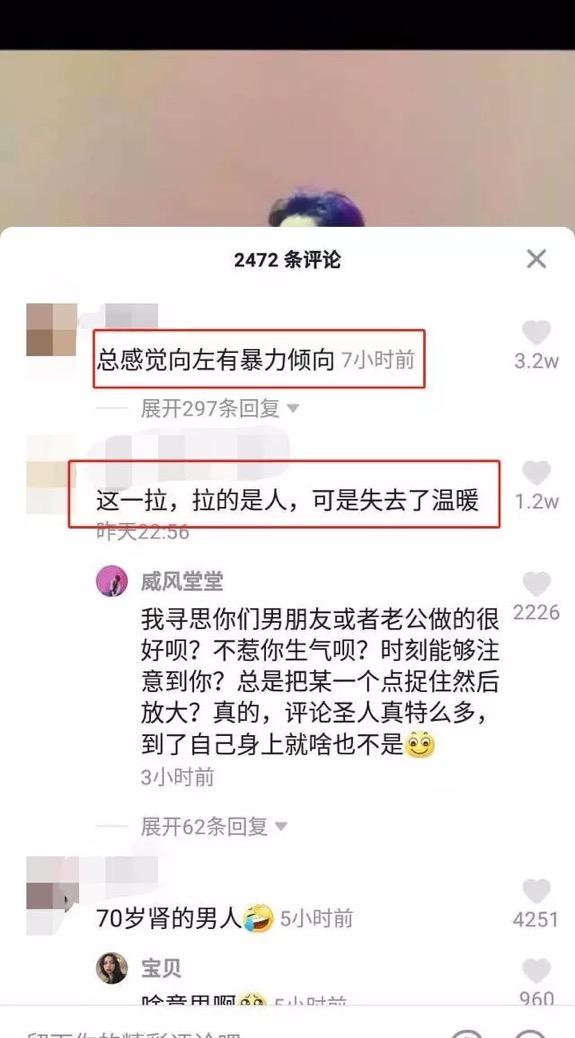Tap the dropdown arrow beside 展开297条回复
This screenshot has height=1038, width=575.
point(292,409)
